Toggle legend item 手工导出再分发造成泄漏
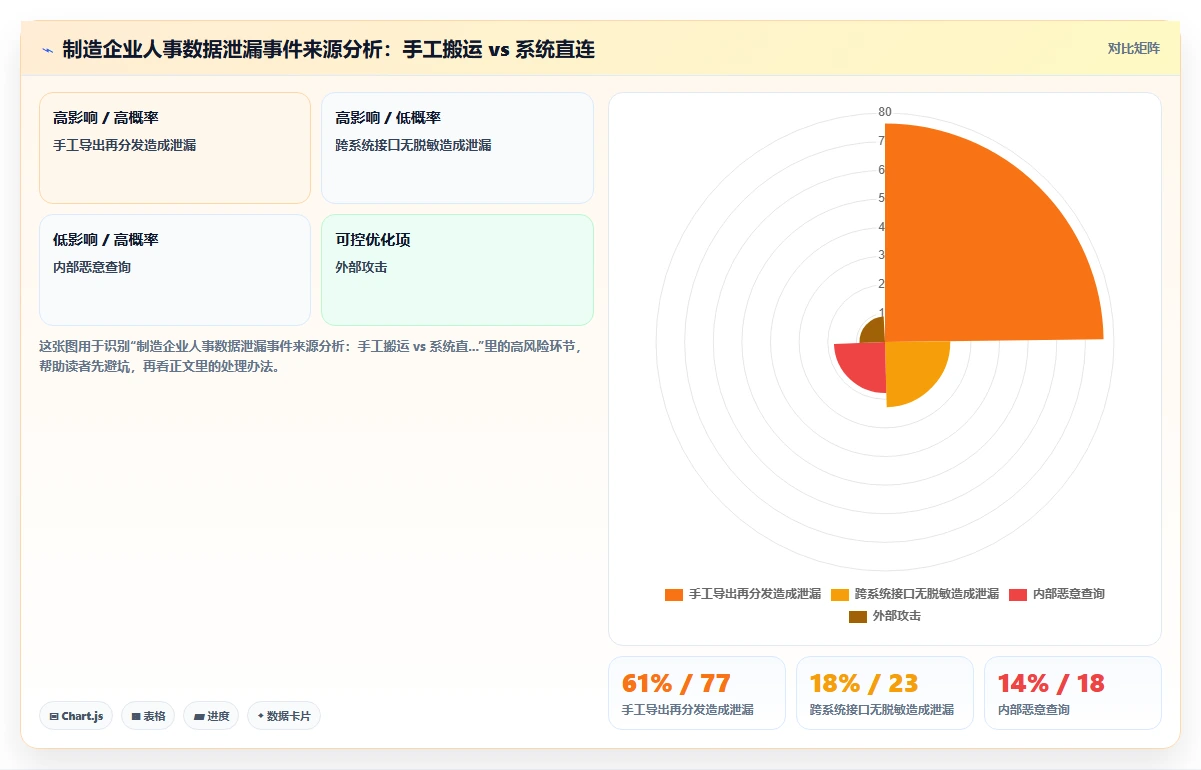Image resolution: width=1201 pixels, height=770 pixels. 743,594
